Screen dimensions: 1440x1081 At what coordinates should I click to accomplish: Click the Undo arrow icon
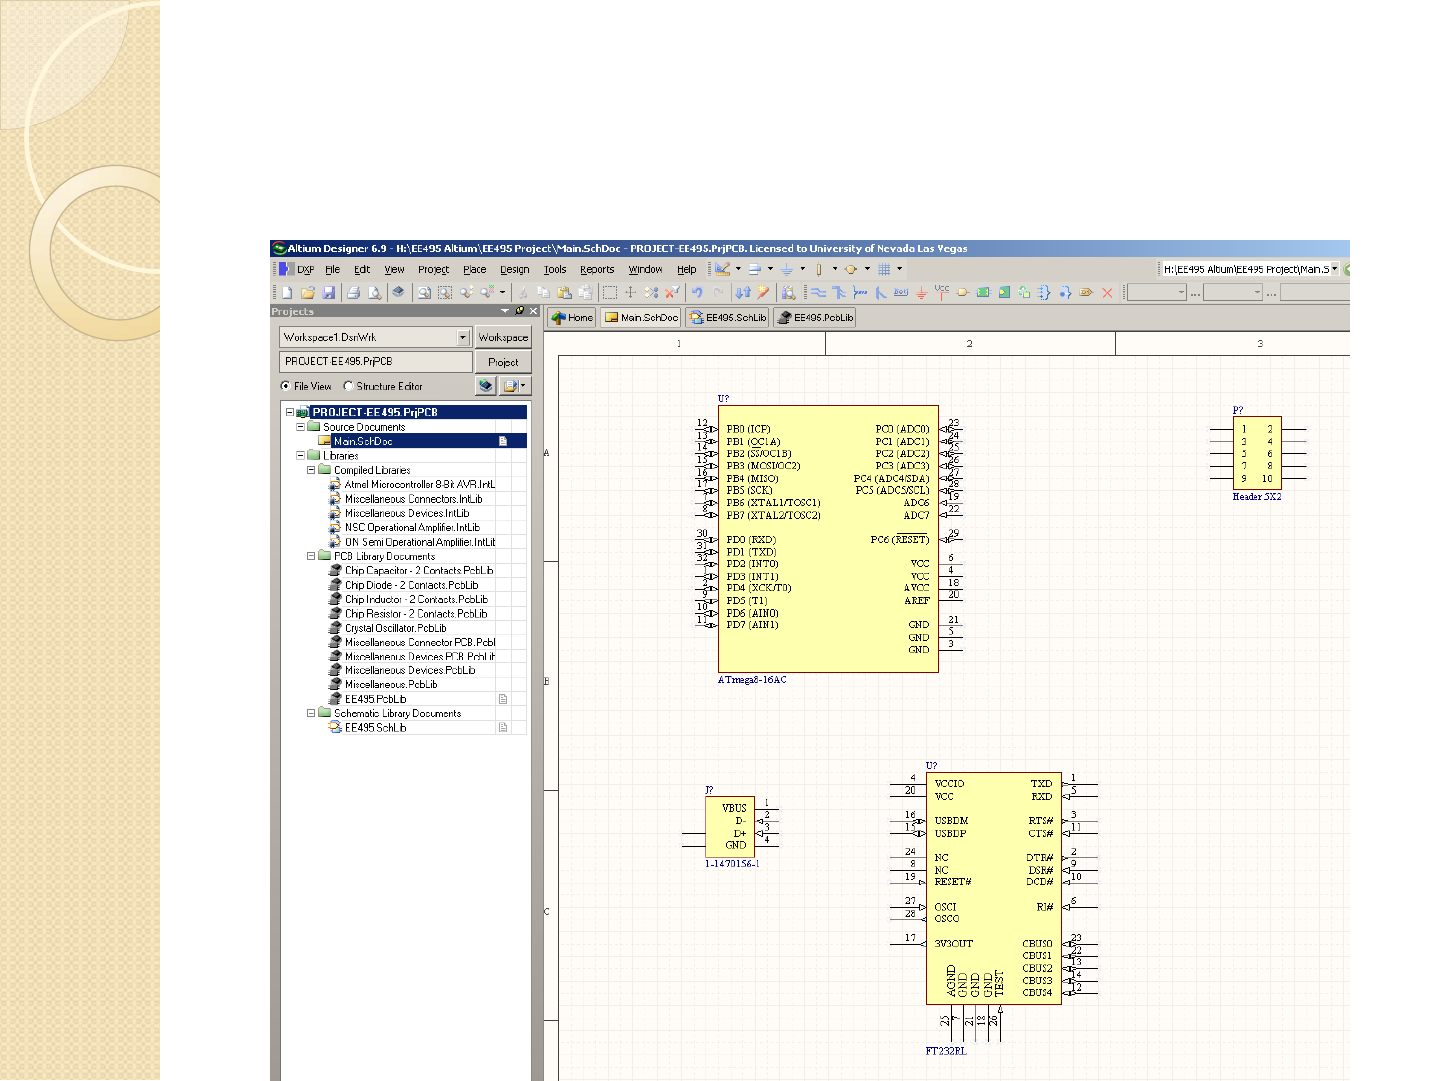(x=697, y=293)
